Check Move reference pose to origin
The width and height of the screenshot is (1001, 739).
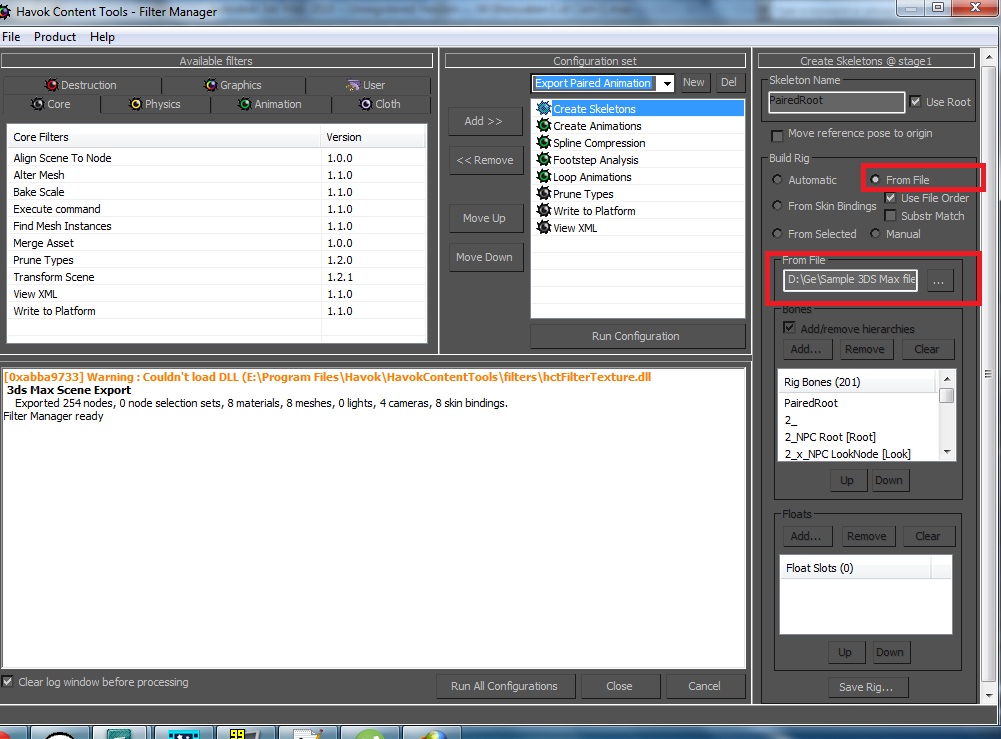777,135
